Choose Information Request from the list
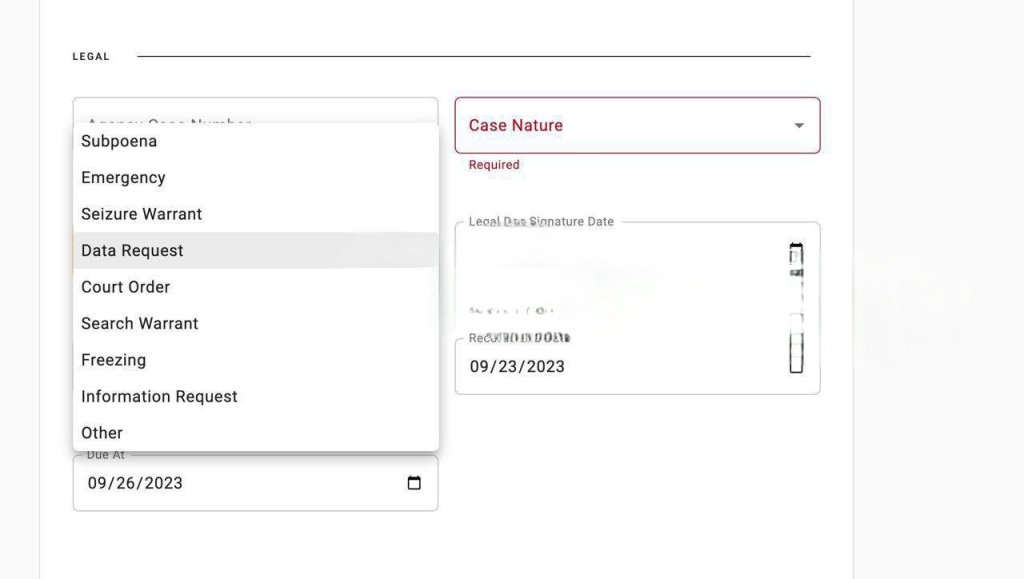Viewport: 1024px width, 579px height. click(x=159, y=397)
